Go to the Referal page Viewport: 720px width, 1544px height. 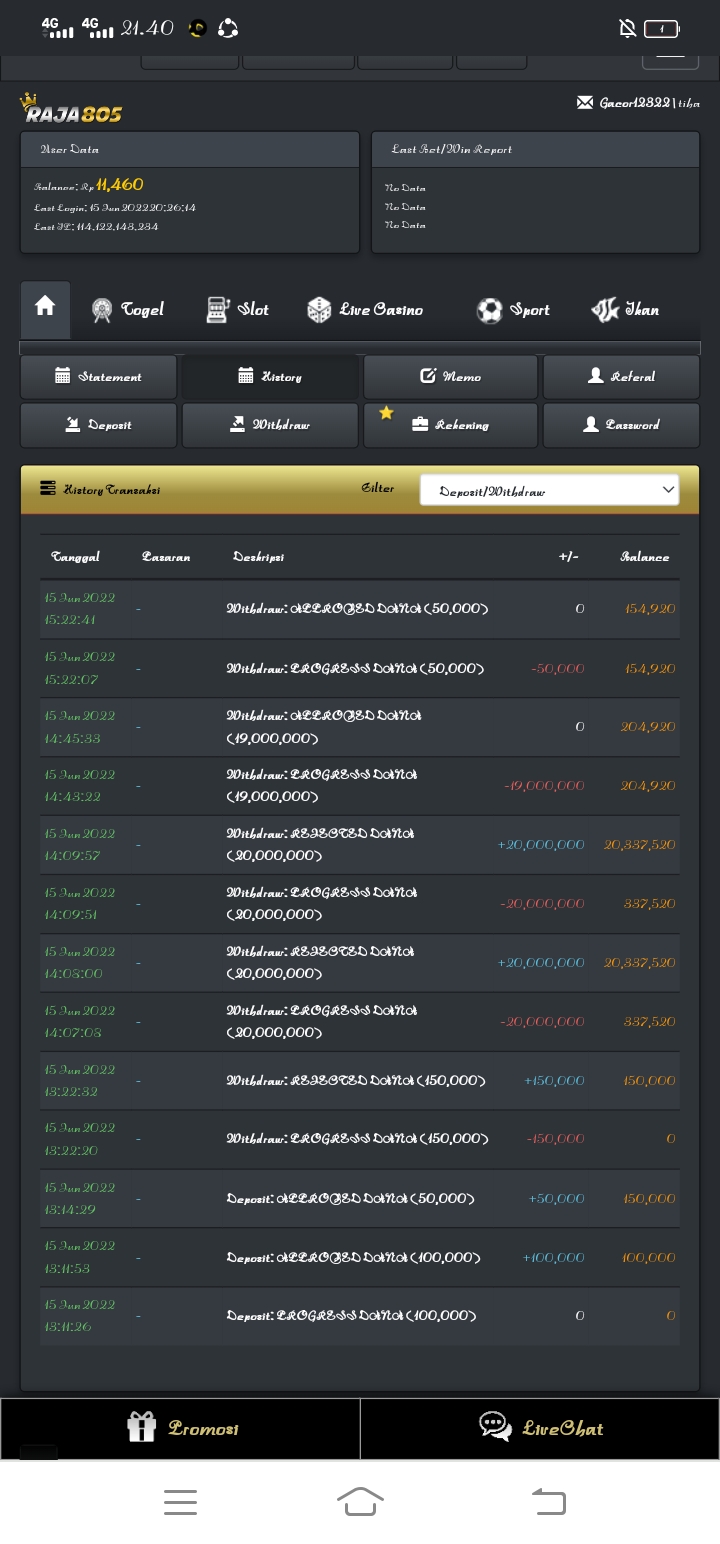click(x=621, y=377)
